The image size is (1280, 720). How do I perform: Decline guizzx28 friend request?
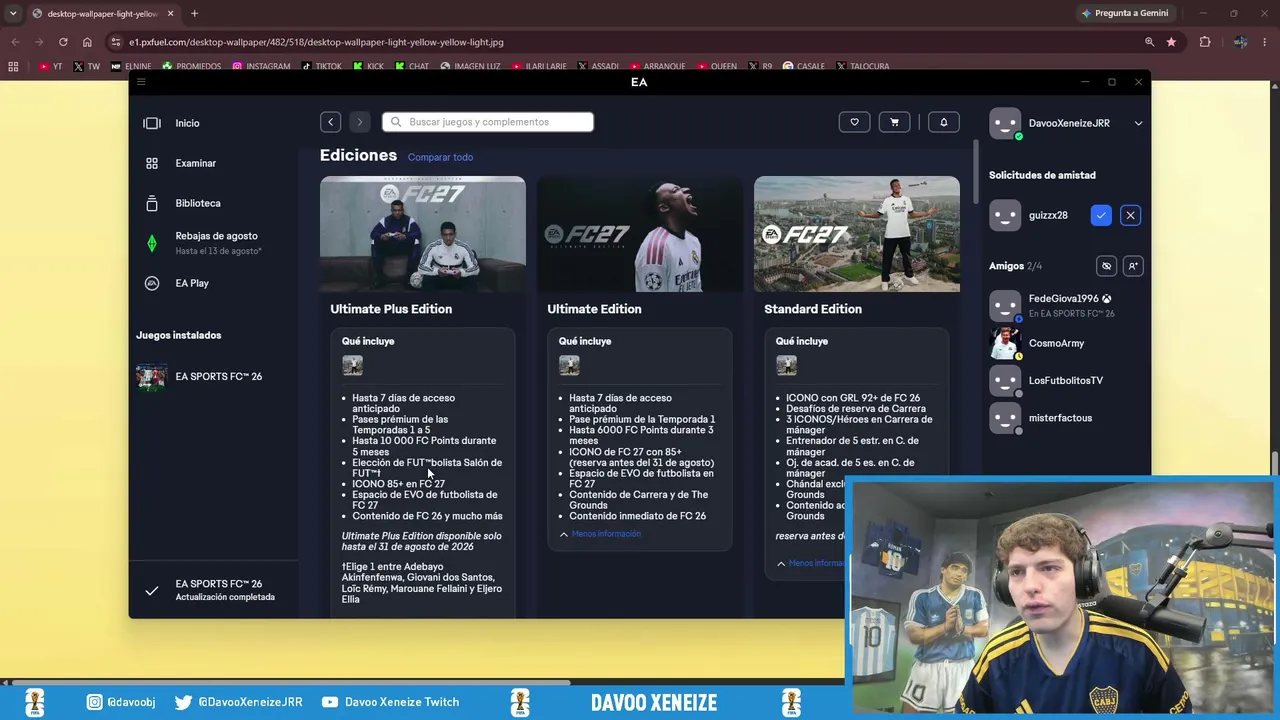tap(1130, 215)
